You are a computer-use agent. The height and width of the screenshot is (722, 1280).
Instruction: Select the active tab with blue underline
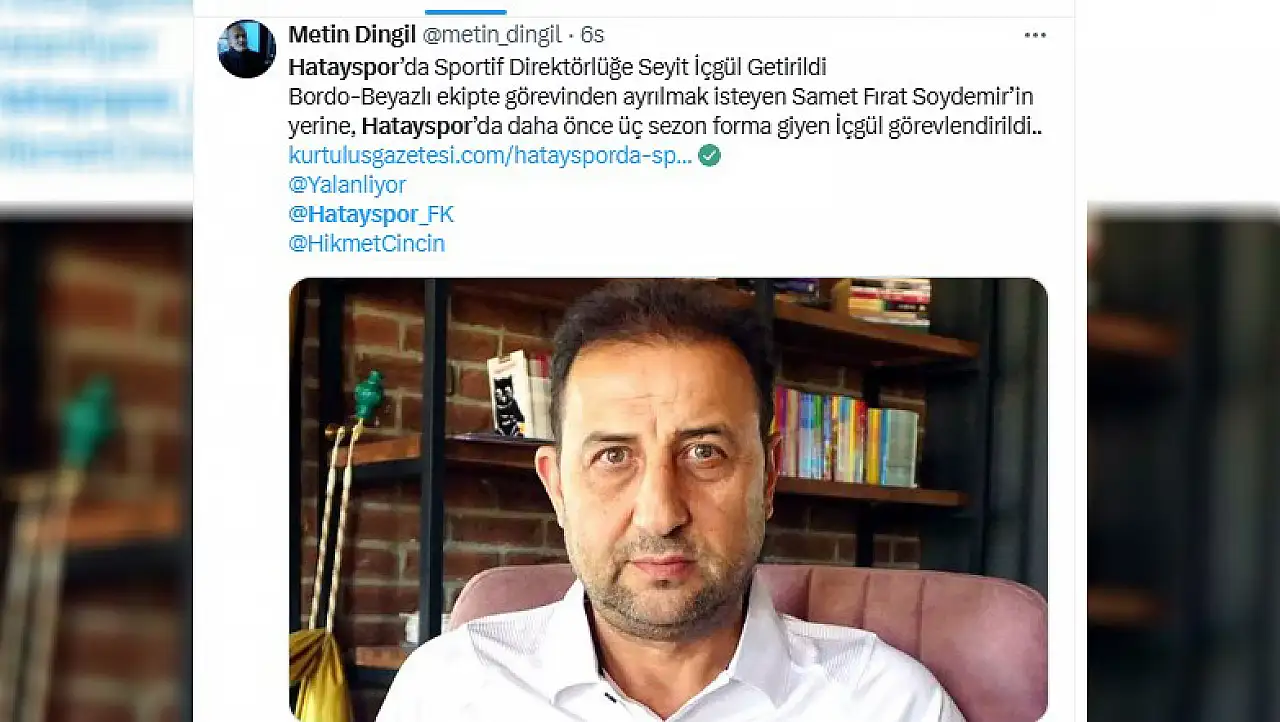[x=465, y=8]
